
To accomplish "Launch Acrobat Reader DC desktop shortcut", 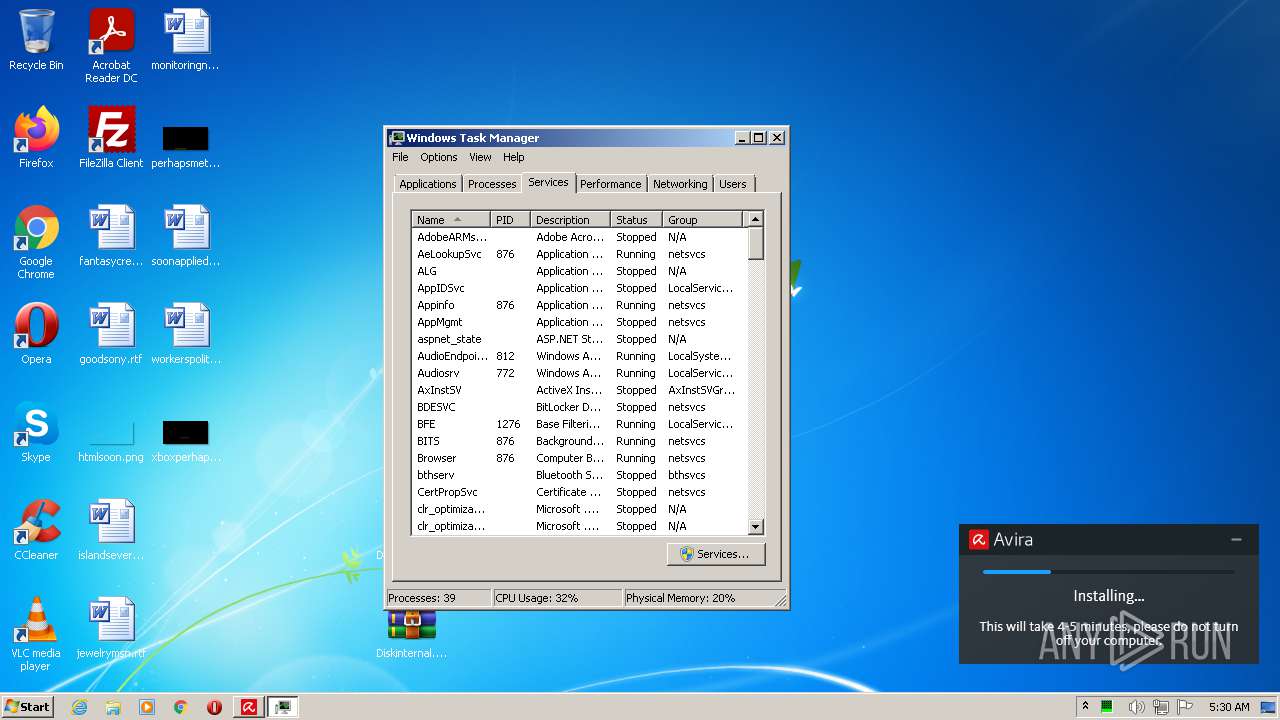I will coord(111,46).
